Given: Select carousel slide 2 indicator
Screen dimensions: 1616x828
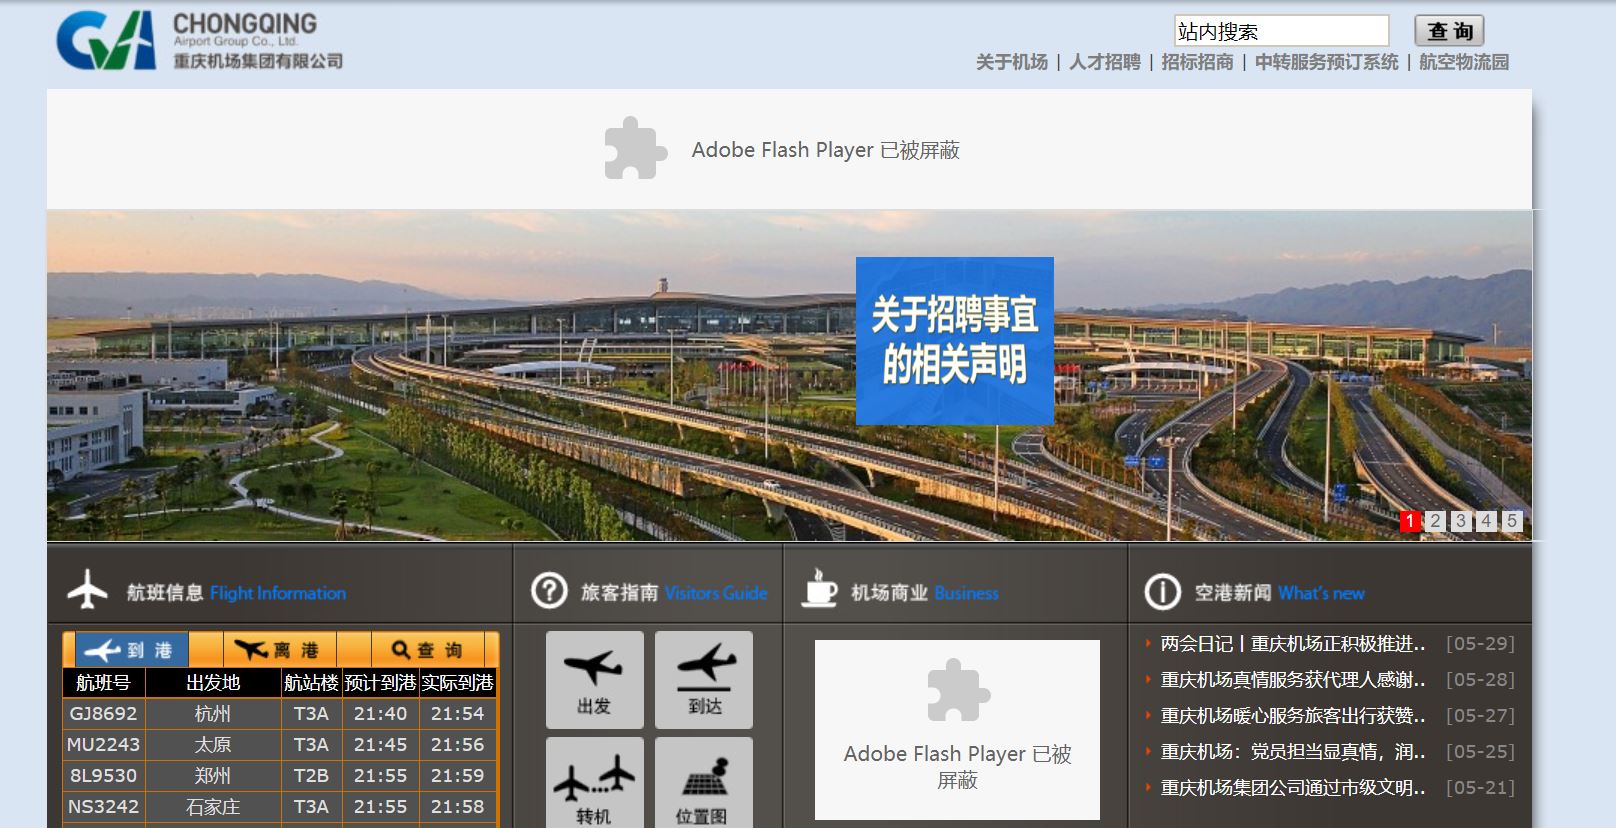Looking at the screenshot, I should coord(1435,521).
